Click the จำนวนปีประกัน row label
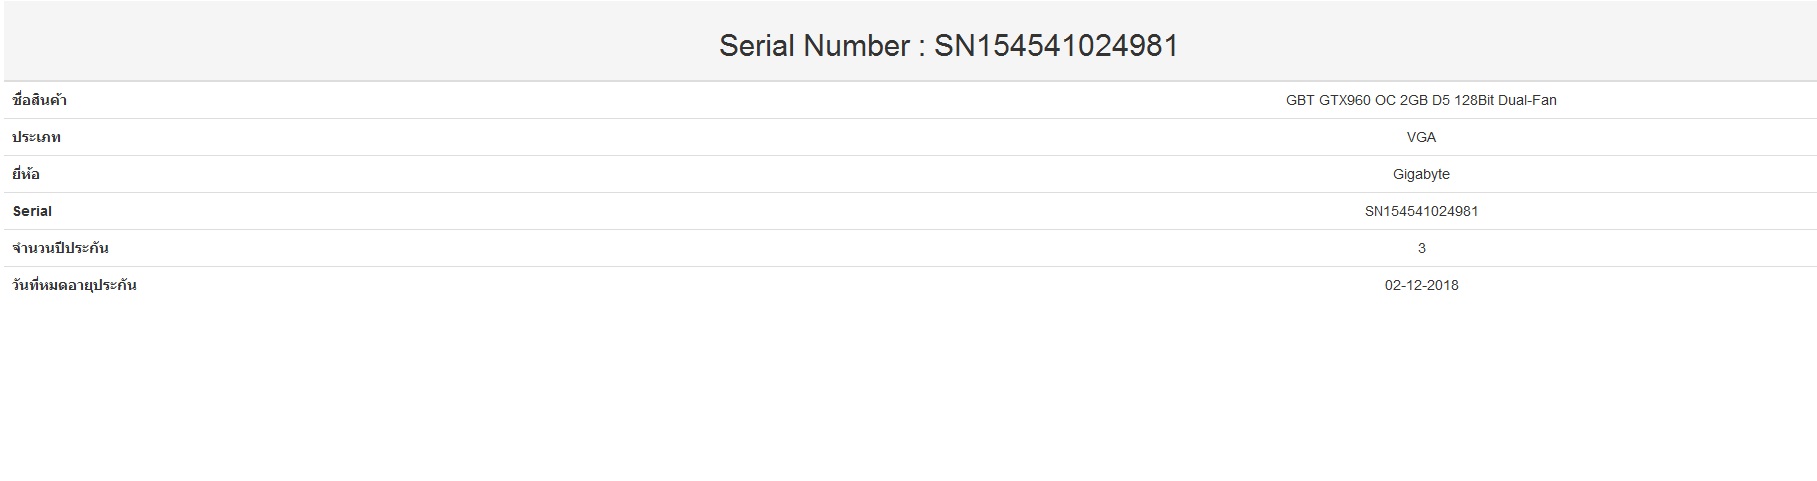The height and width of the screenshot is (481, 1817). (60, 248)
